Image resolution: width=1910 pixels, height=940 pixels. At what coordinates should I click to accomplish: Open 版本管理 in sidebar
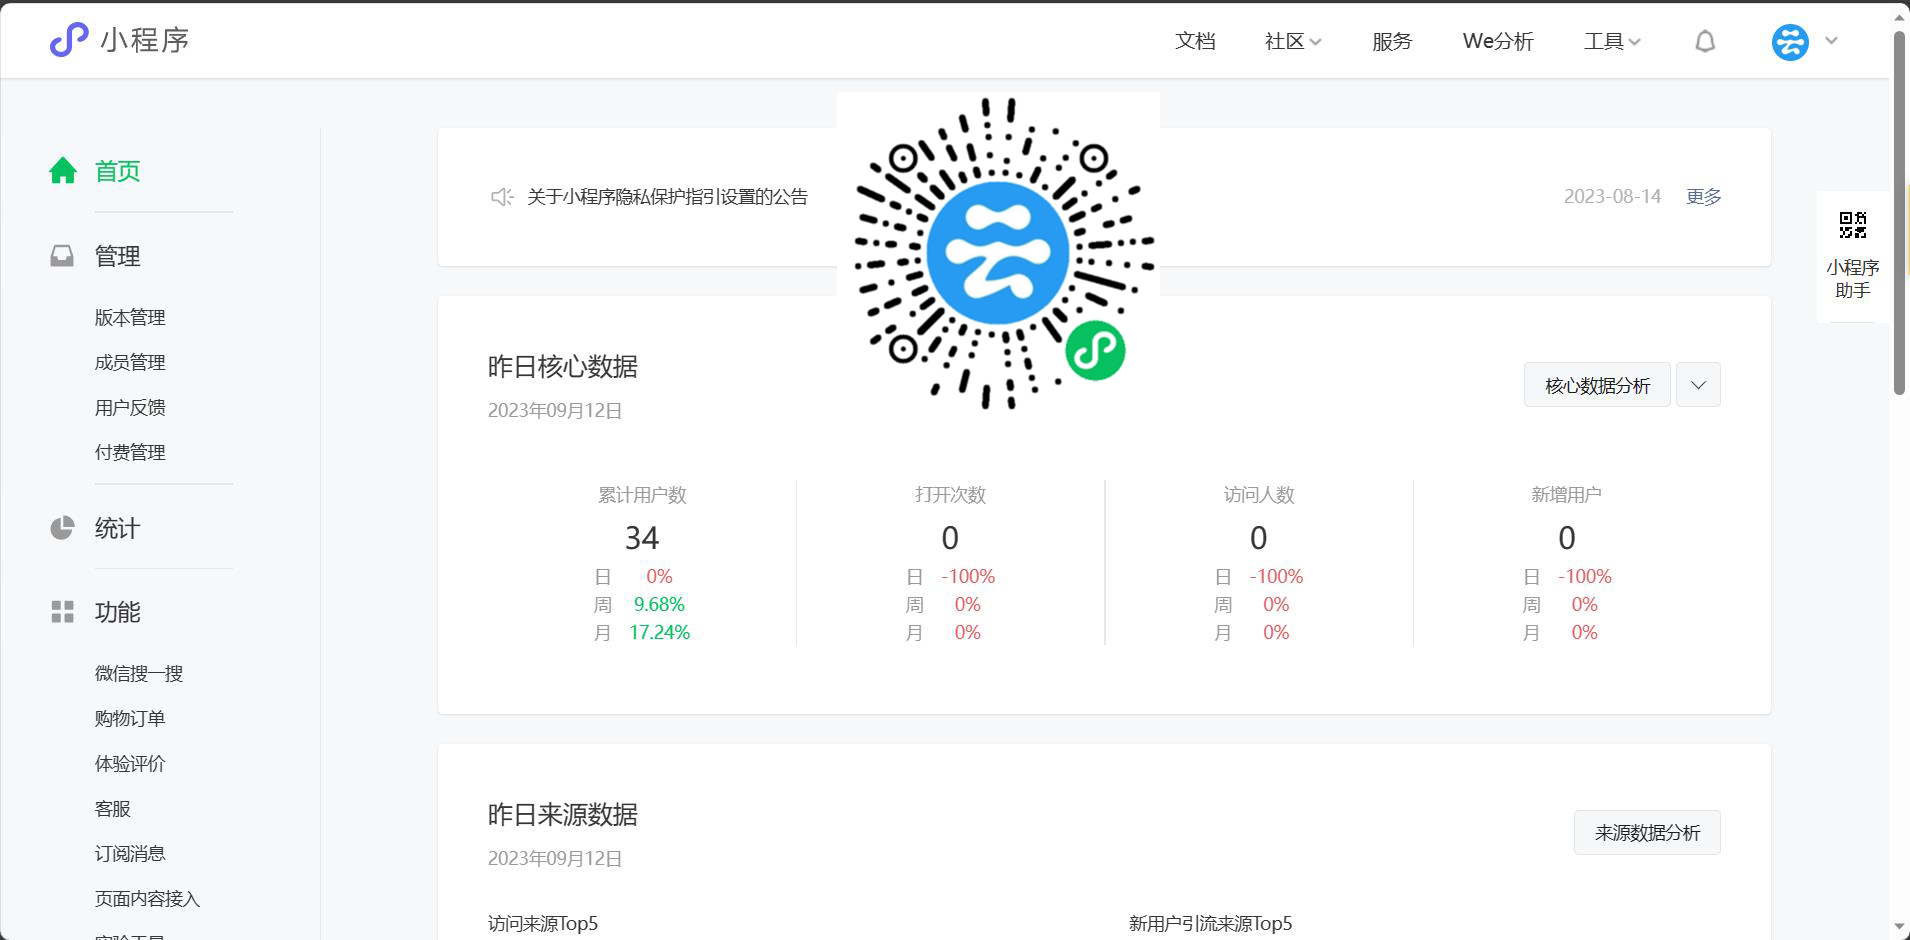click(130, 317)
